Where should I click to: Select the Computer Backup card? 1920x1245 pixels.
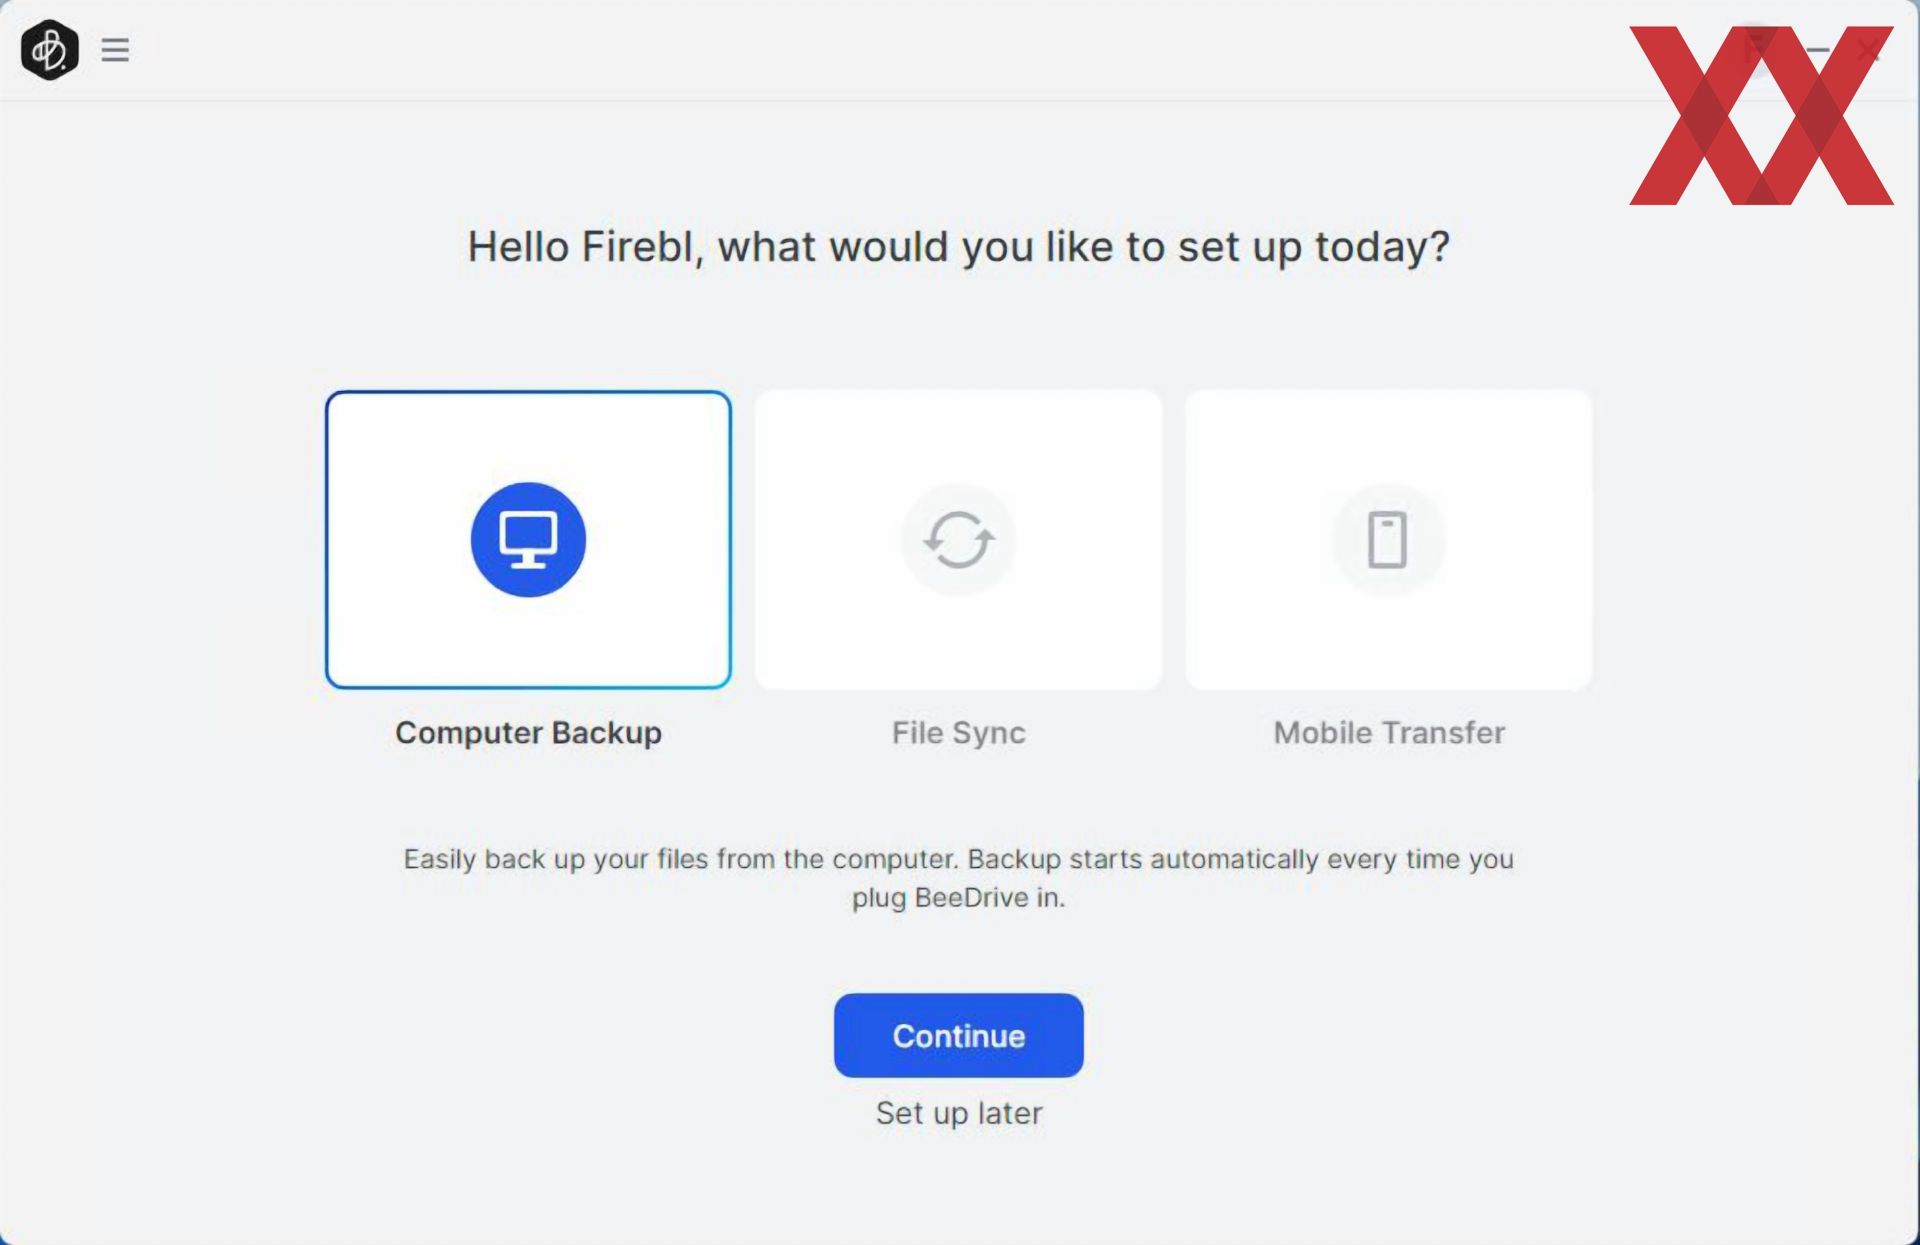pos(528,539)
